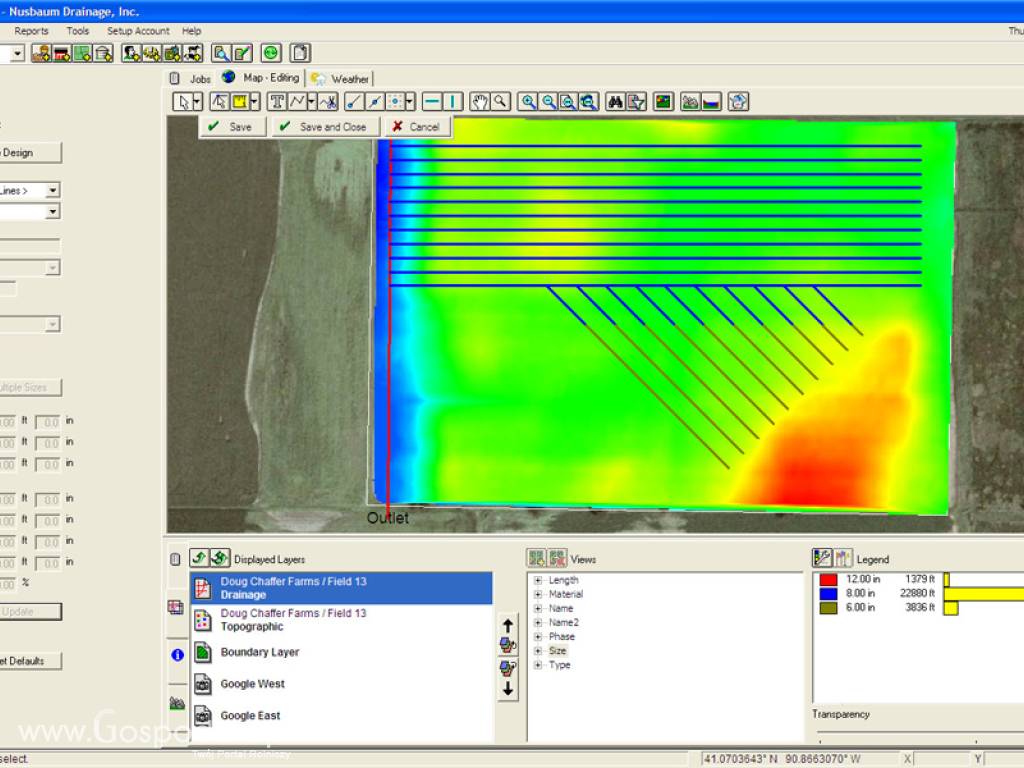Select the Field 13 Topographic layer

(x=341, y=620)
